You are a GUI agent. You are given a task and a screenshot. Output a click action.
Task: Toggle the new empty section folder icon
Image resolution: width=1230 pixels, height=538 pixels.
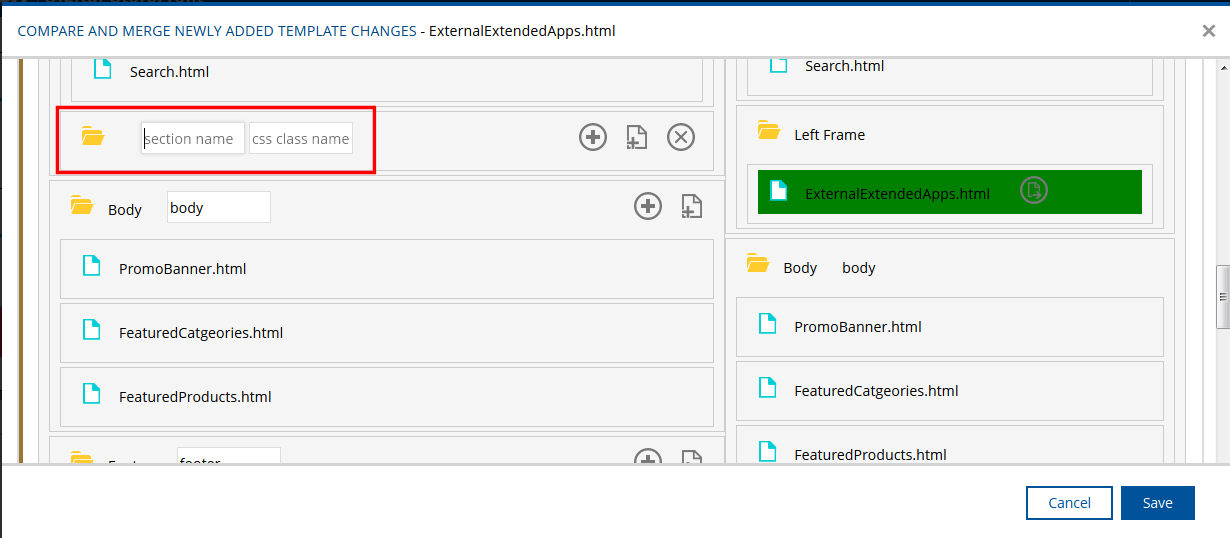tap(93, 137)
